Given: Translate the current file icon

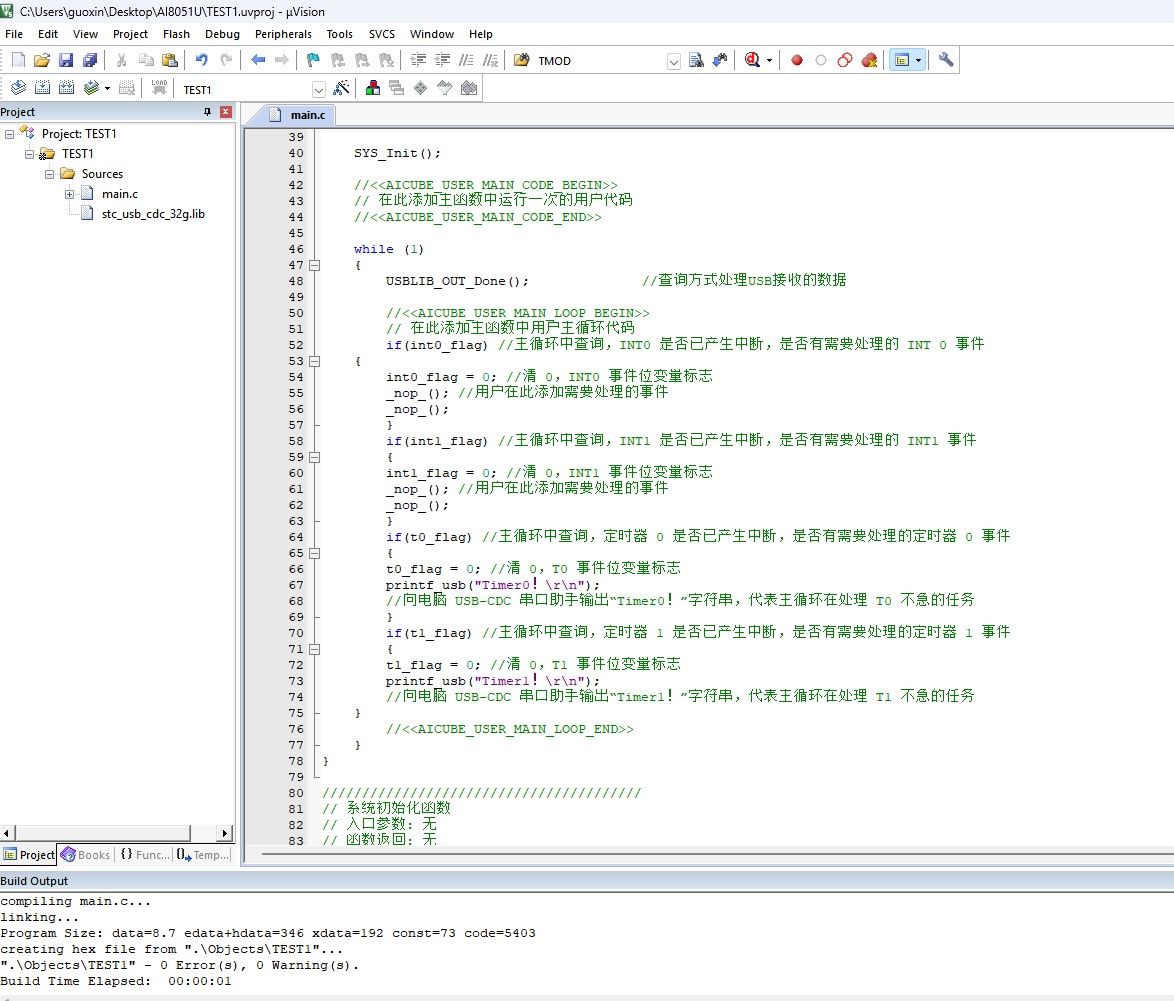Looking at the screenshot, I should tap(19, 88).
